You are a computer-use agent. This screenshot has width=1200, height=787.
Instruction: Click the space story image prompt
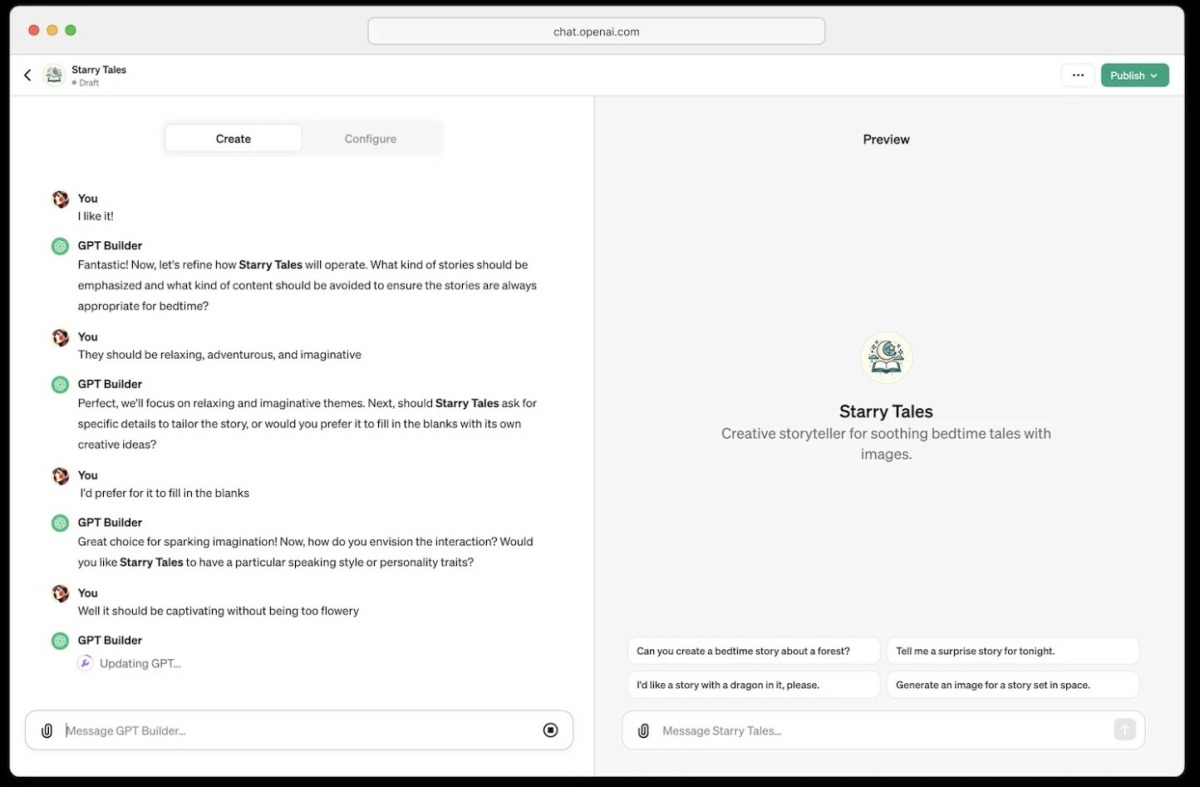coord(1012,685)
